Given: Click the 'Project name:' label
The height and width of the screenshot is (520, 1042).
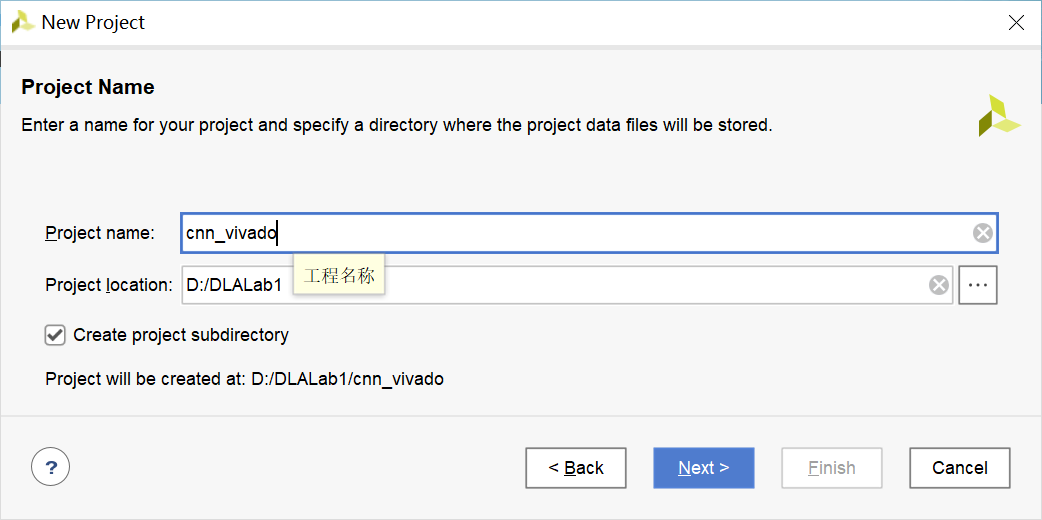Looking at the screenshot, I should [x=100, y=233].
